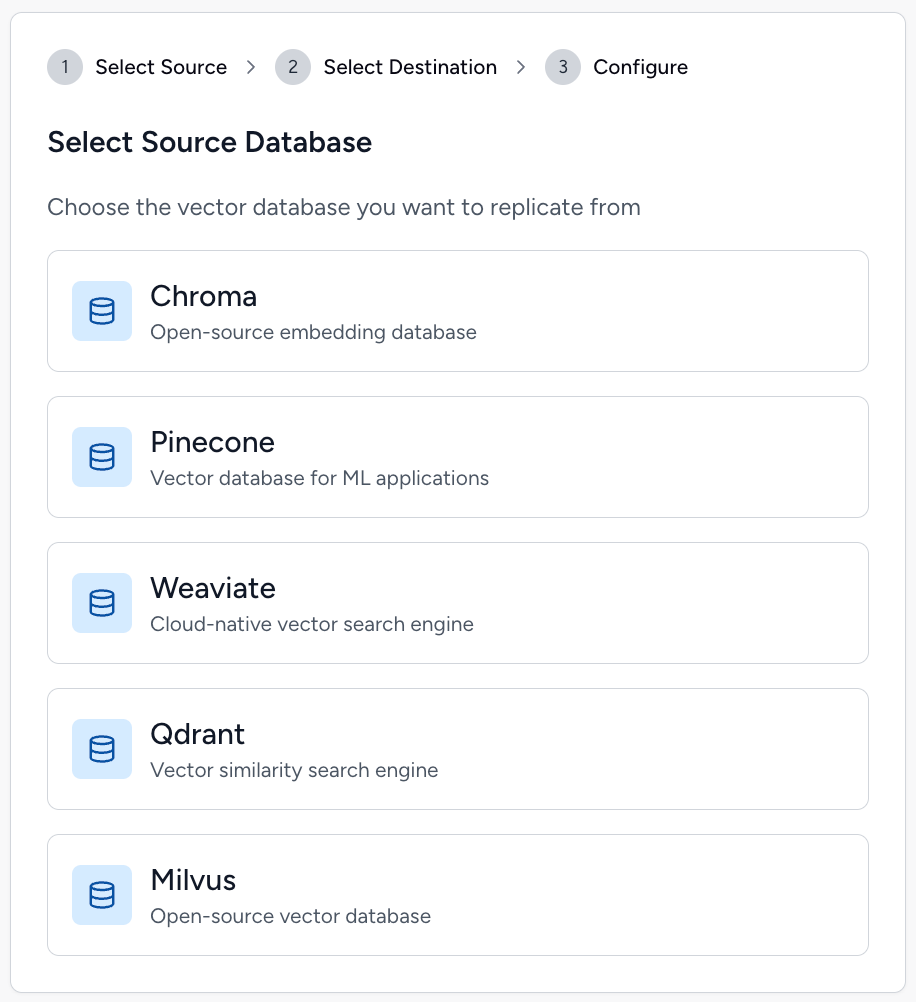Click the step 1 circle badge
Screen dimensions: 916x1002
(65, 67)
